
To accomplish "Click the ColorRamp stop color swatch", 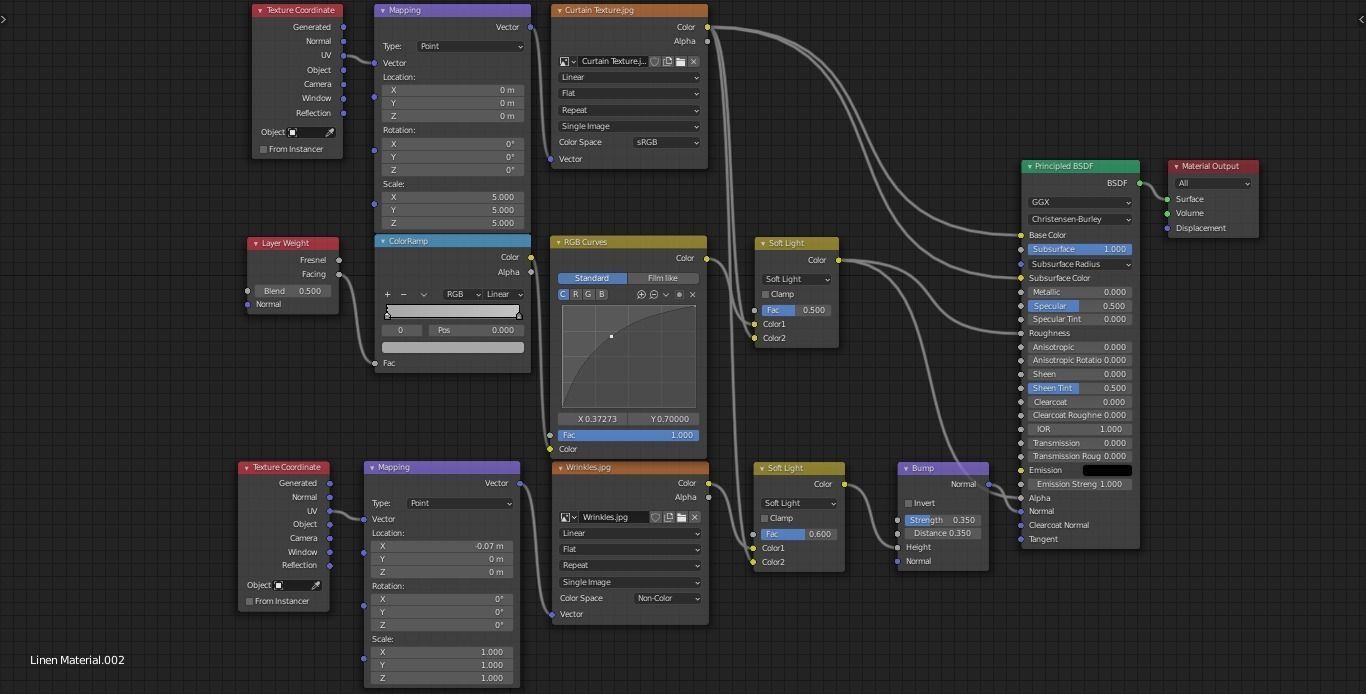I will pyautogui.click(x=453, y=348).
